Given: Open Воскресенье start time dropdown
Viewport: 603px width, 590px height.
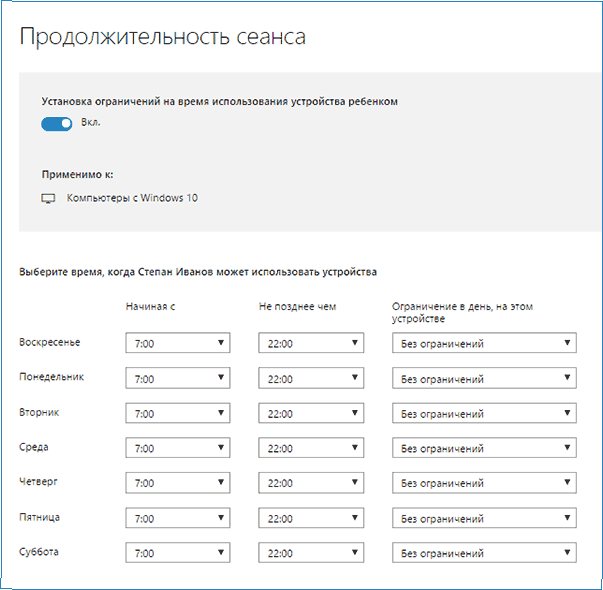Looking at the screenshot, I should tap(178, 343).
